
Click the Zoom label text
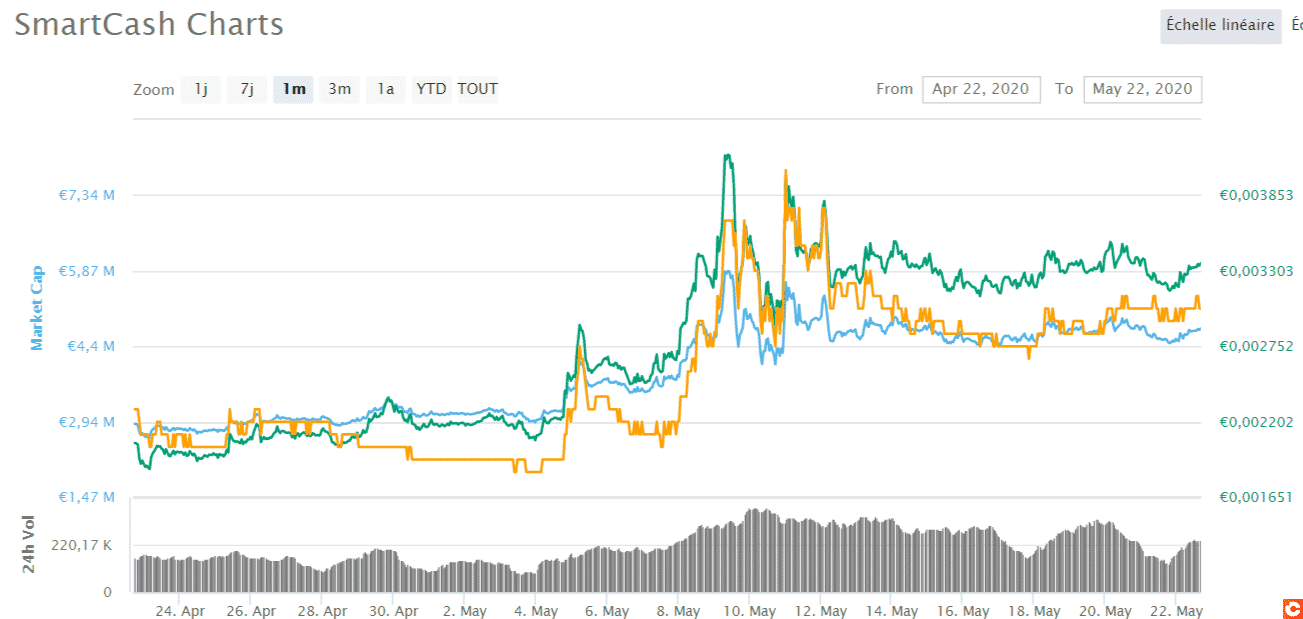pos(154,90)
